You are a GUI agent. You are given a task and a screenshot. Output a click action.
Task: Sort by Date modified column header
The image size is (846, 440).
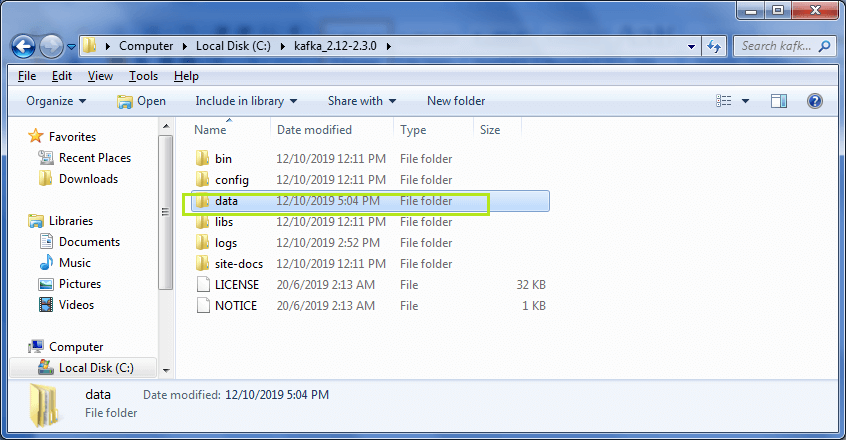pyautogui.click(x=332, y=129)
